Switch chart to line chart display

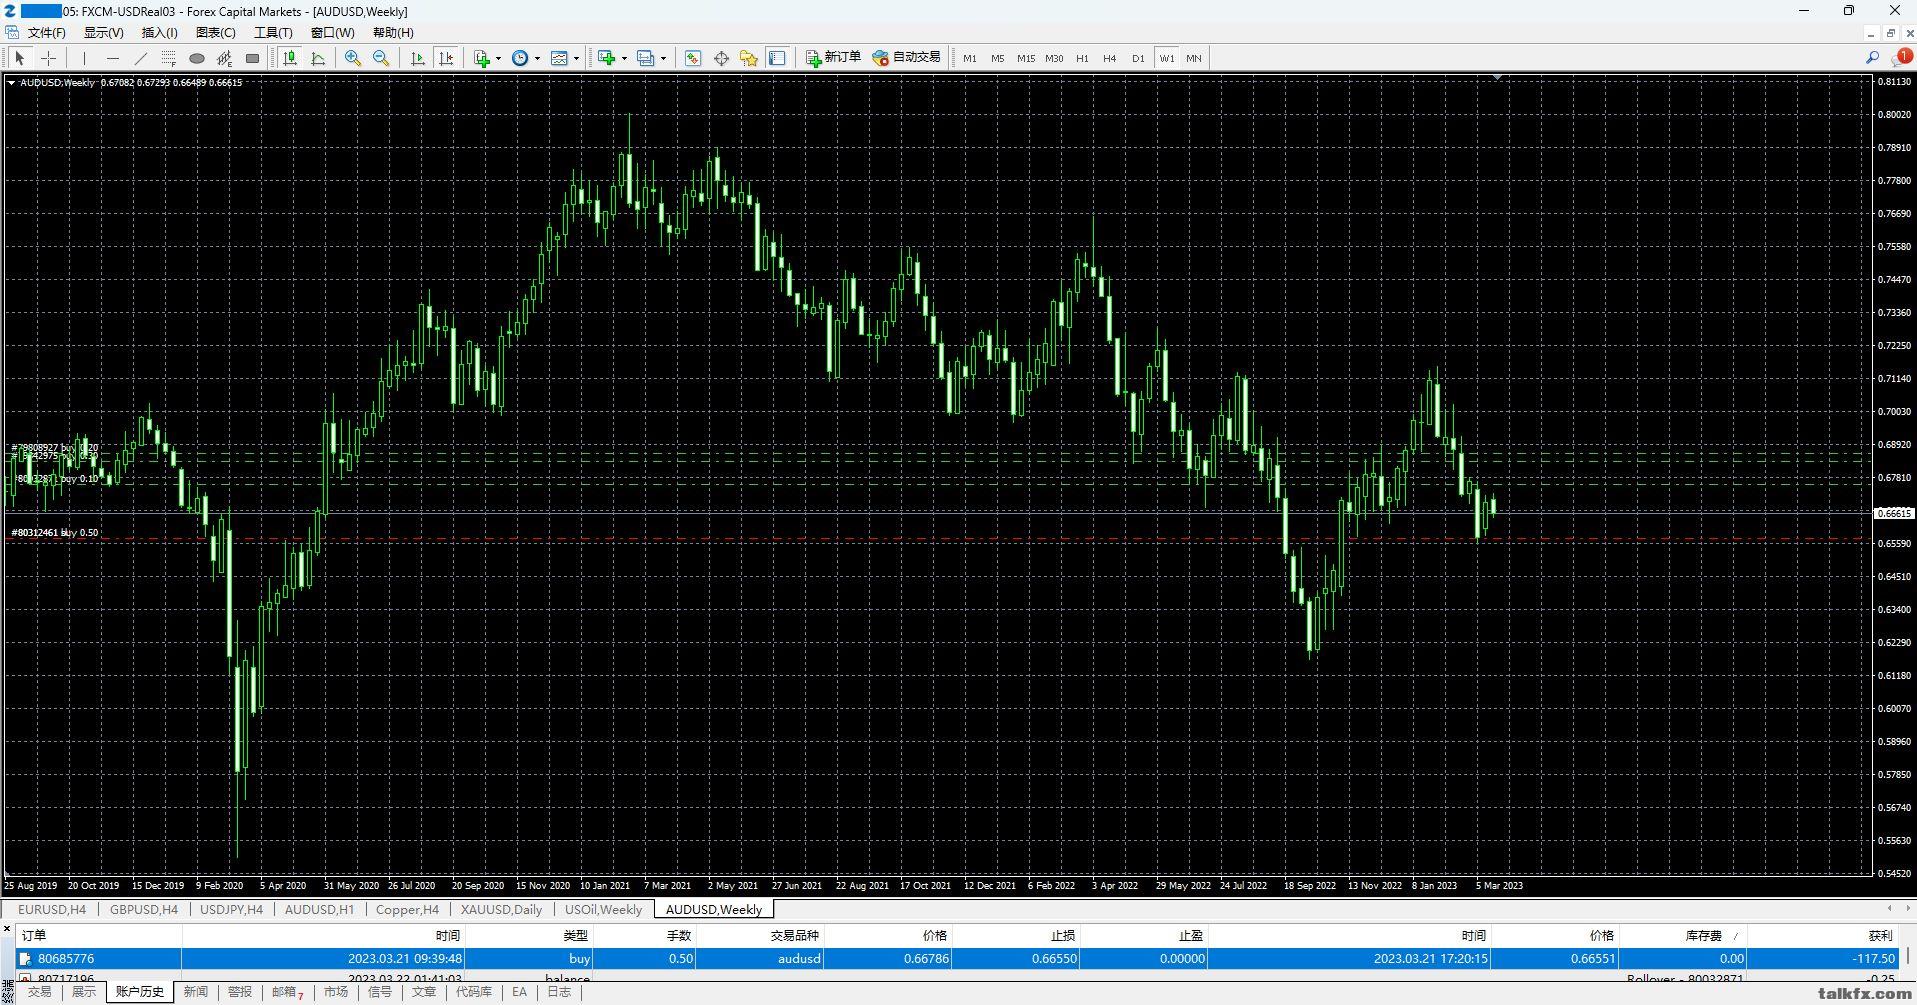coord(318,58)
